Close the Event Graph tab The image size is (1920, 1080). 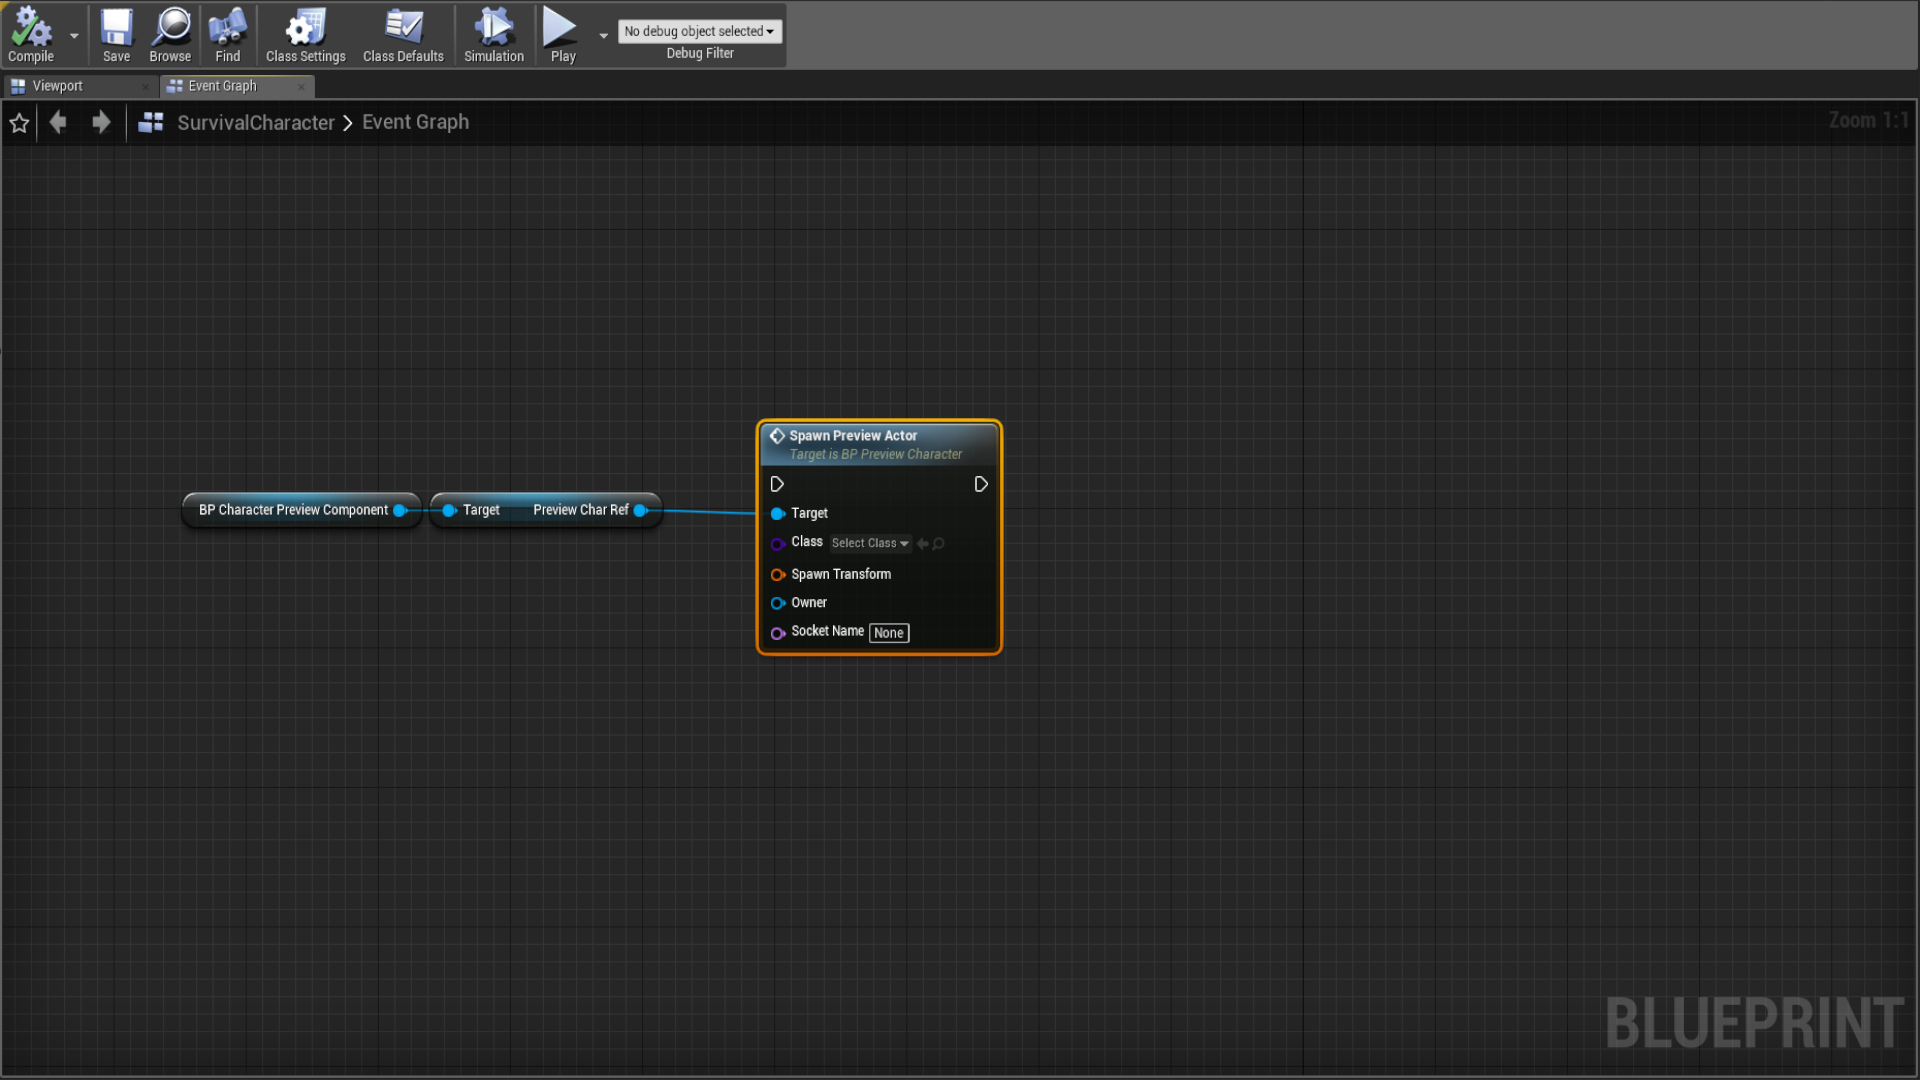(301, 87)
